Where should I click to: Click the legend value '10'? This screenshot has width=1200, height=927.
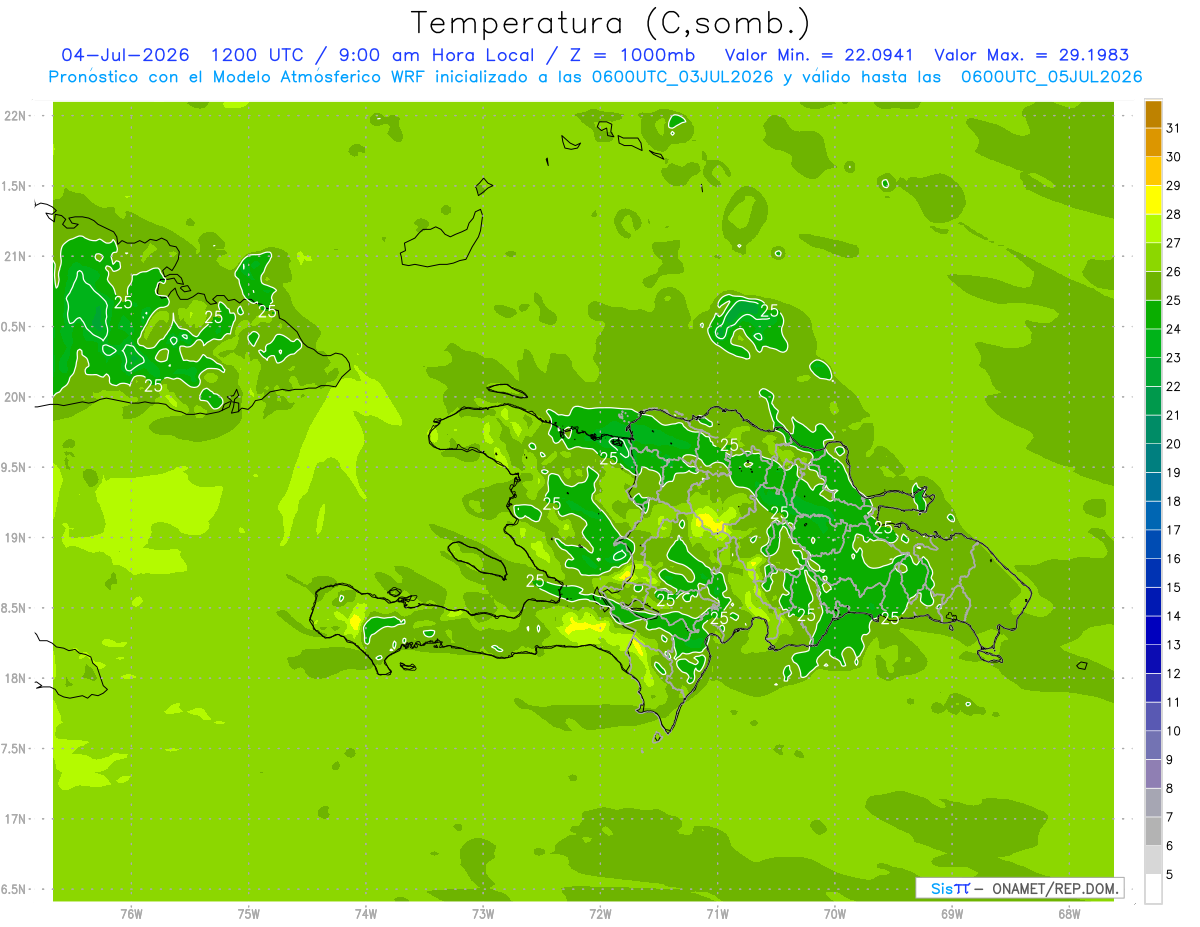point(1174,731)
